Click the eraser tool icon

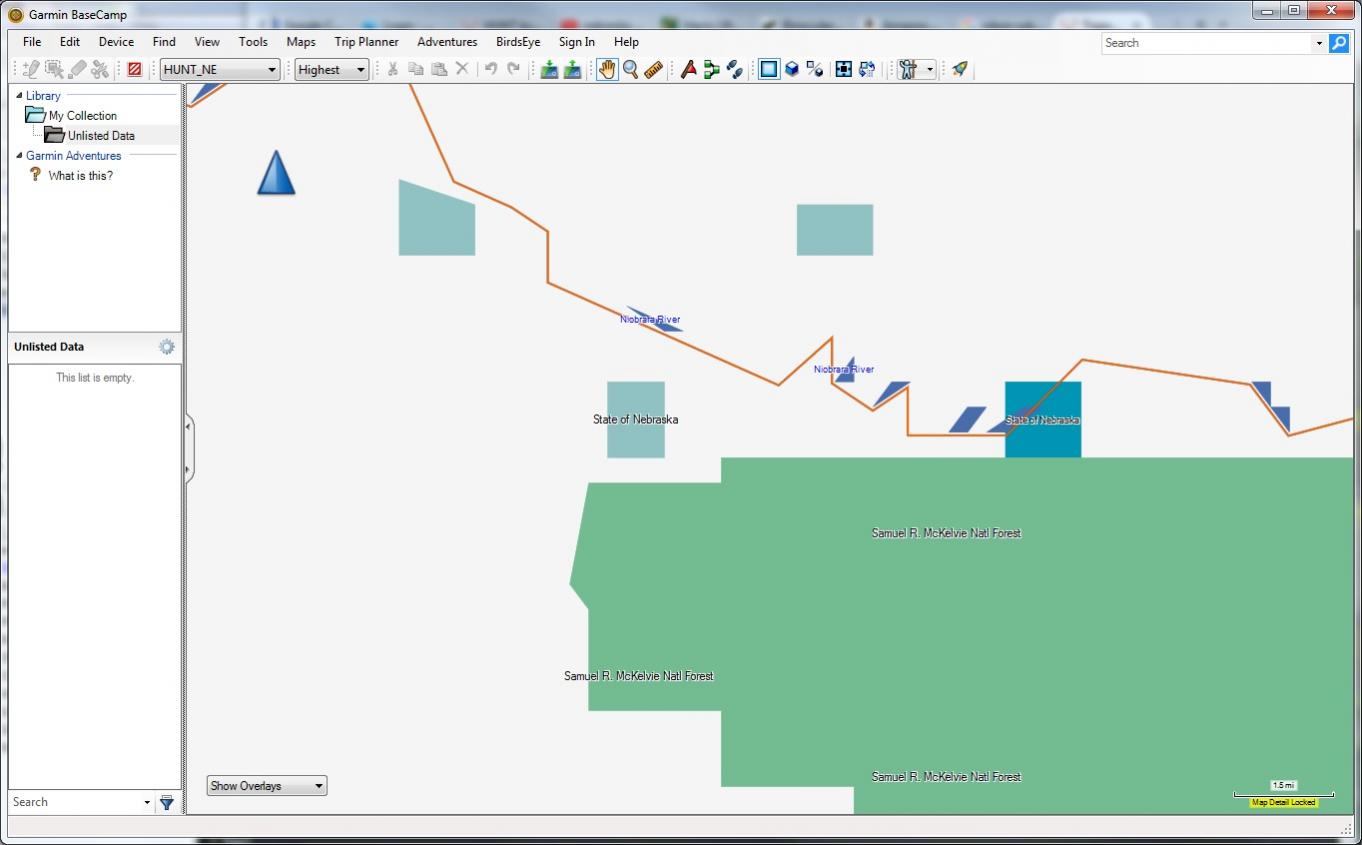(x=77, y=69)
